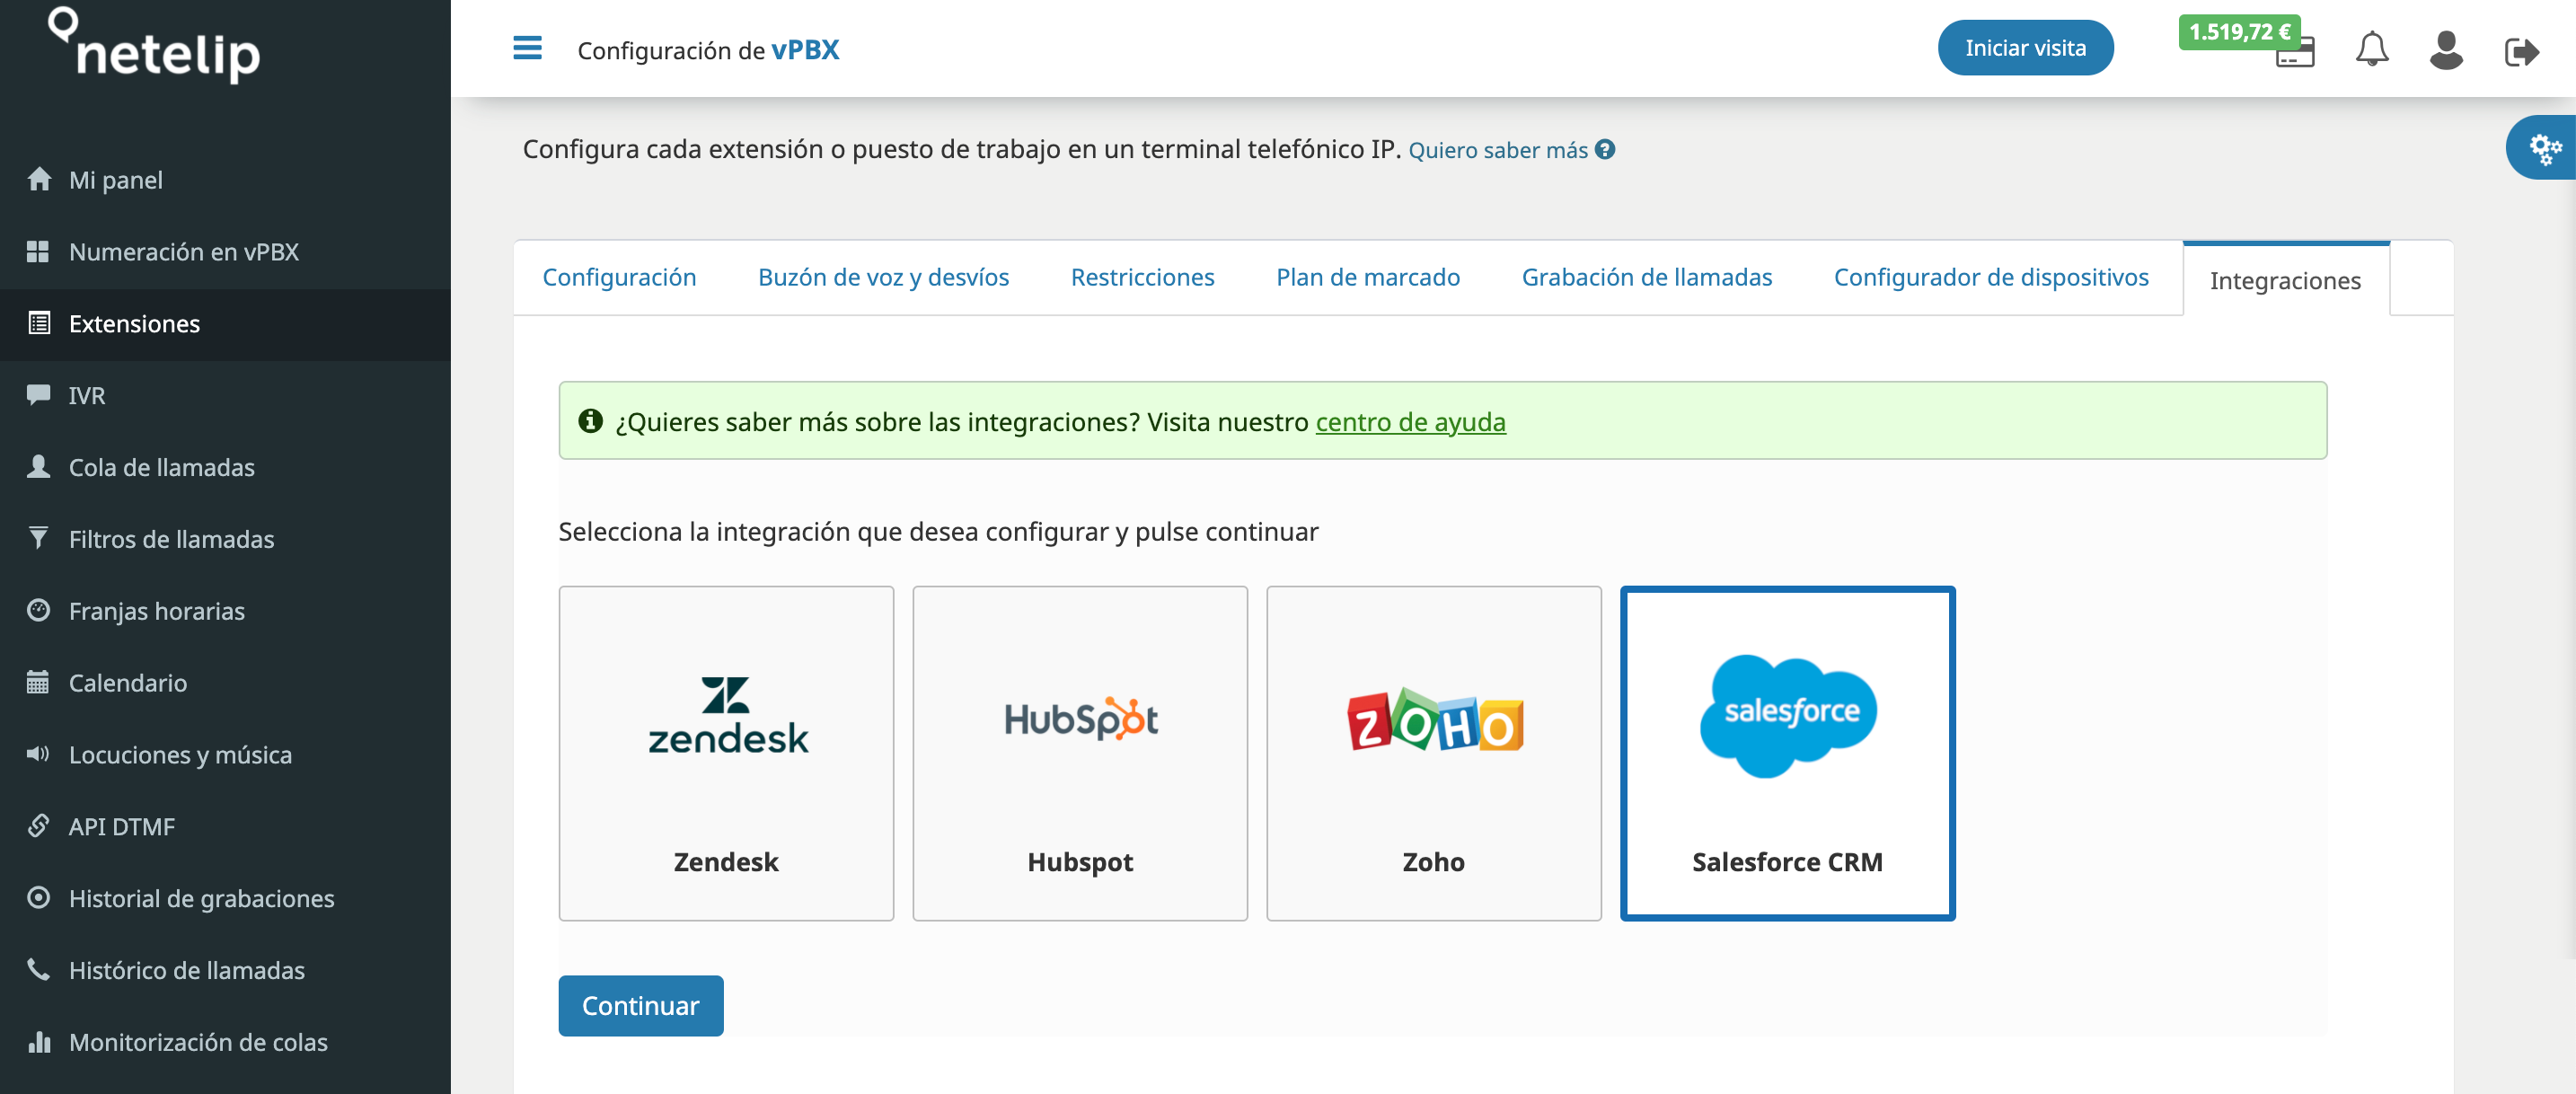This screenshot has width=2576, height=1094.
Task: Open the Plan de marcado tab
Action: tap(1367, 277)
